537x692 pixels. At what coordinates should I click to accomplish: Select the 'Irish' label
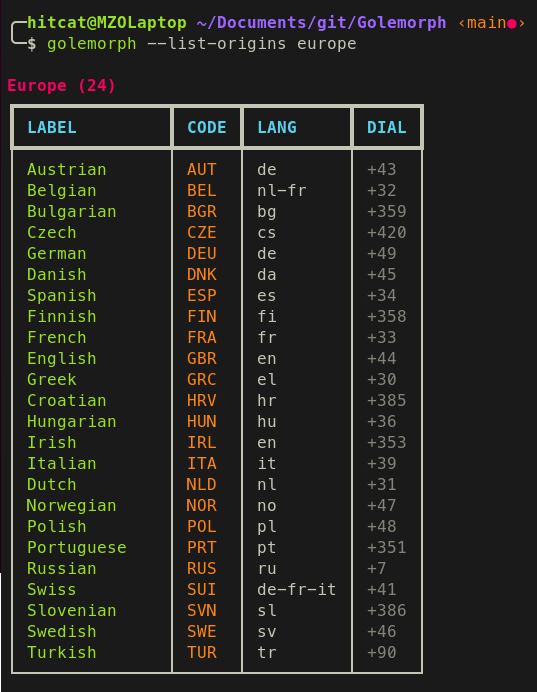point(52,443)
